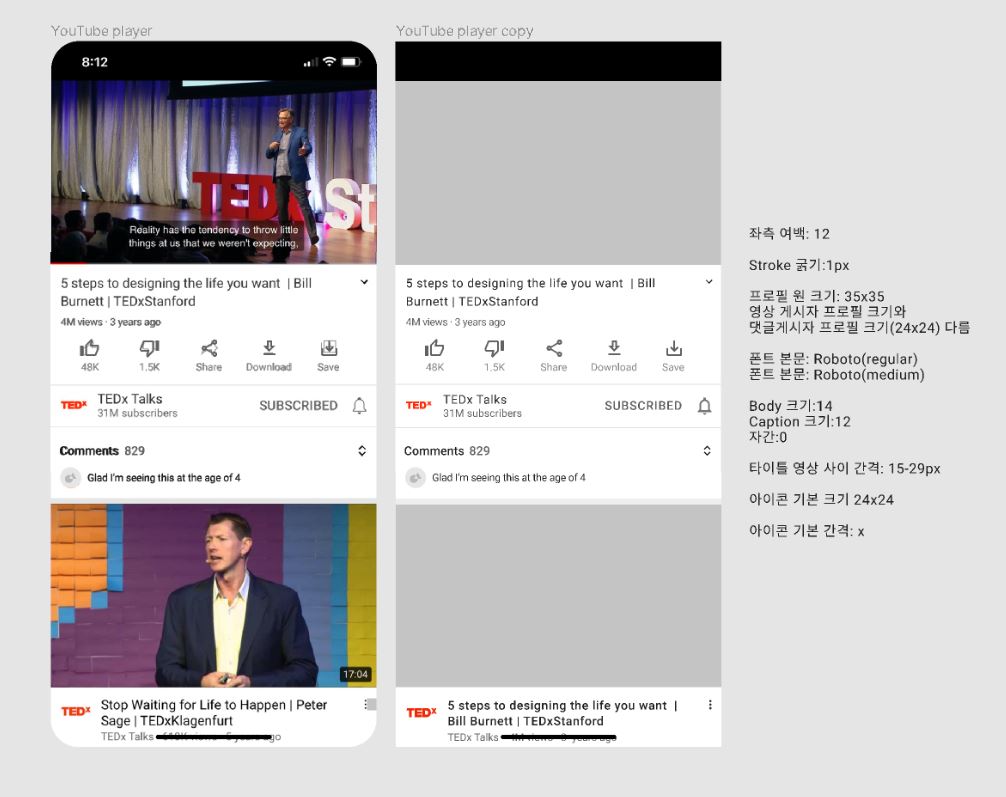The height and width of the screenshot is (797, 1006).
Task: Click the TEDxStanford video player image
Action: coord(214,171)
